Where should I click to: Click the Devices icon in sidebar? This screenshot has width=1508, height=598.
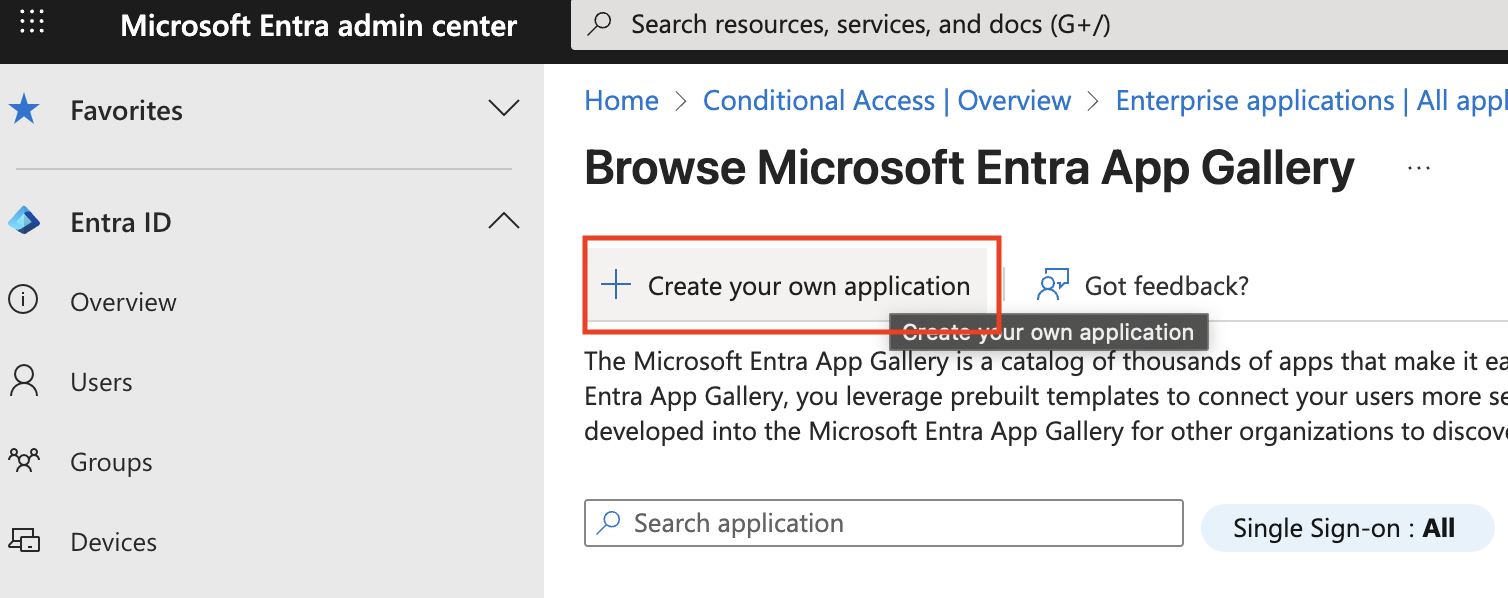[x=24, y=541]
